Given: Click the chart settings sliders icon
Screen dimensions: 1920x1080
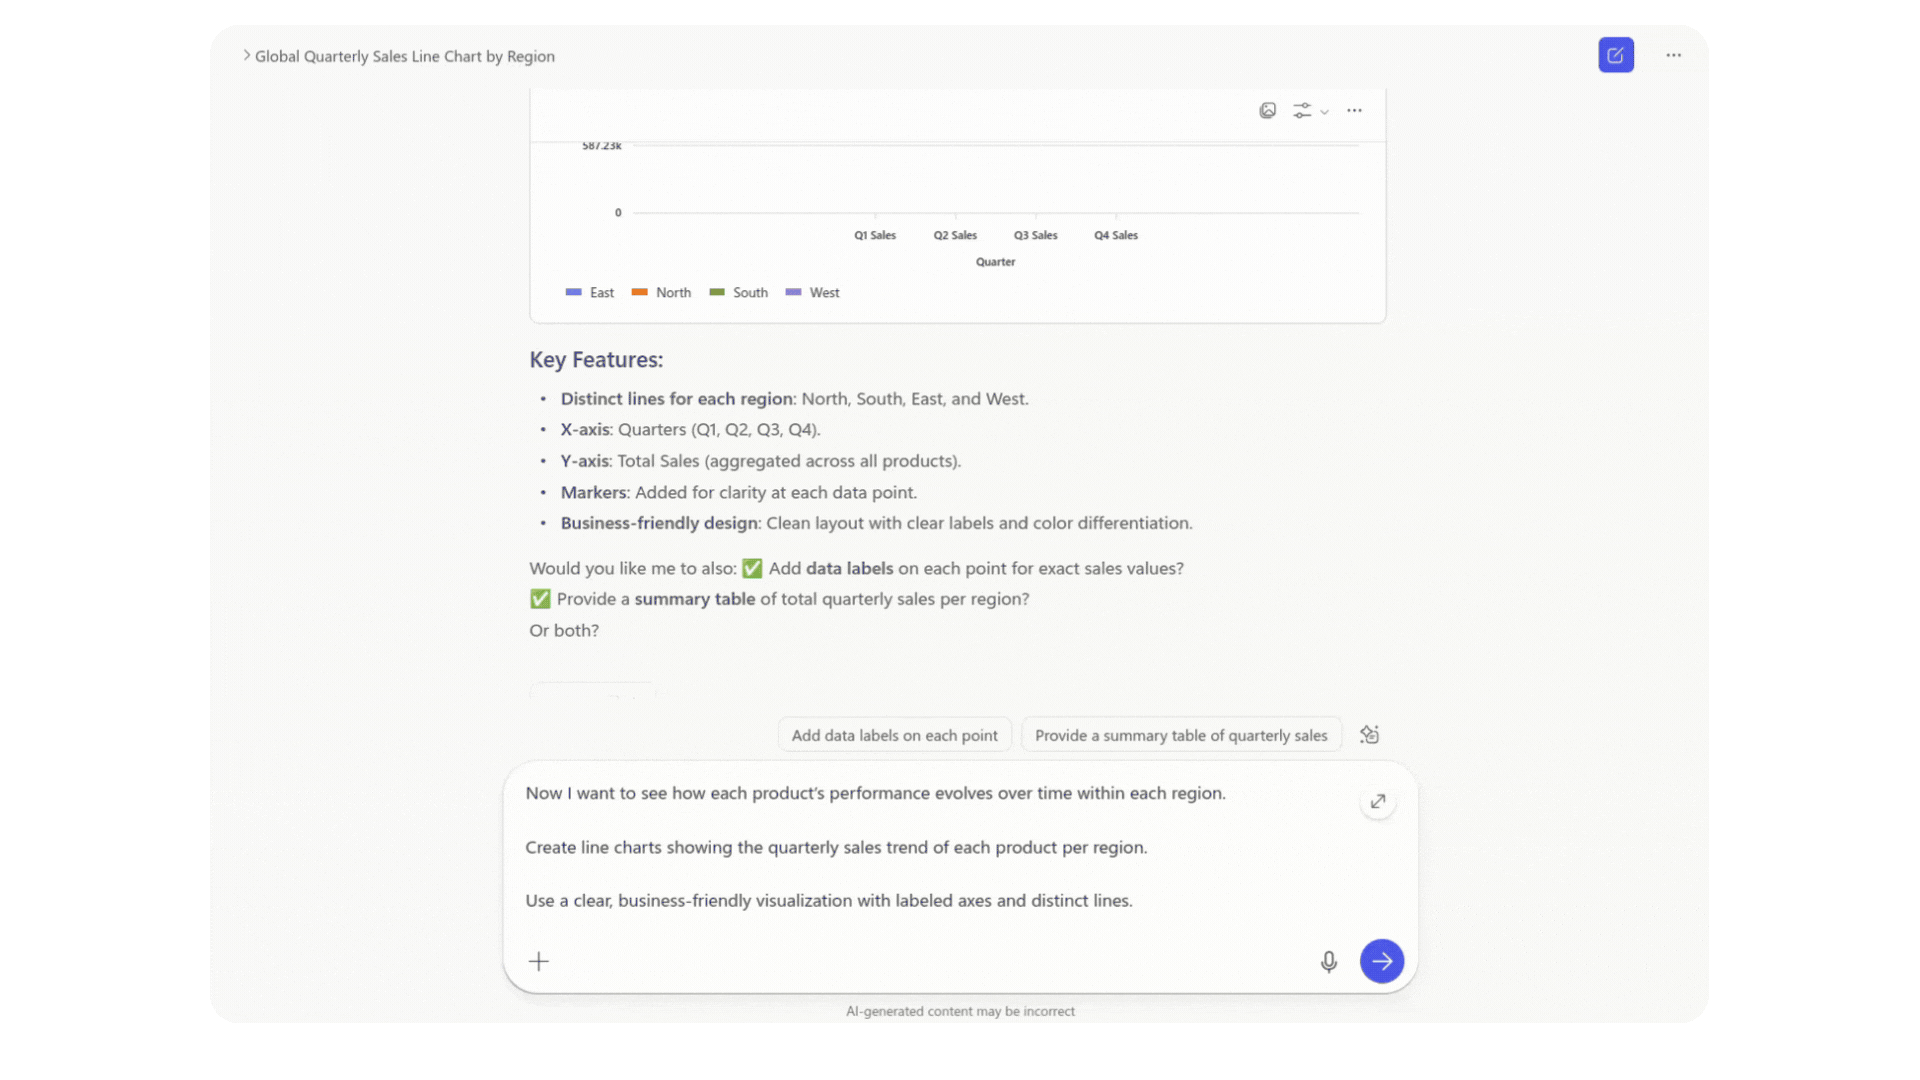Looking at the screenshot, I should 1301,110.
